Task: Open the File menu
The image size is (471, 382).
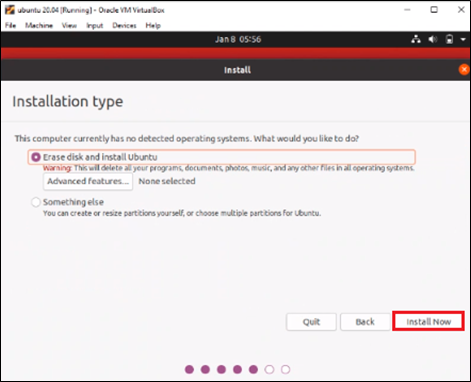Action: click(10, 26)
